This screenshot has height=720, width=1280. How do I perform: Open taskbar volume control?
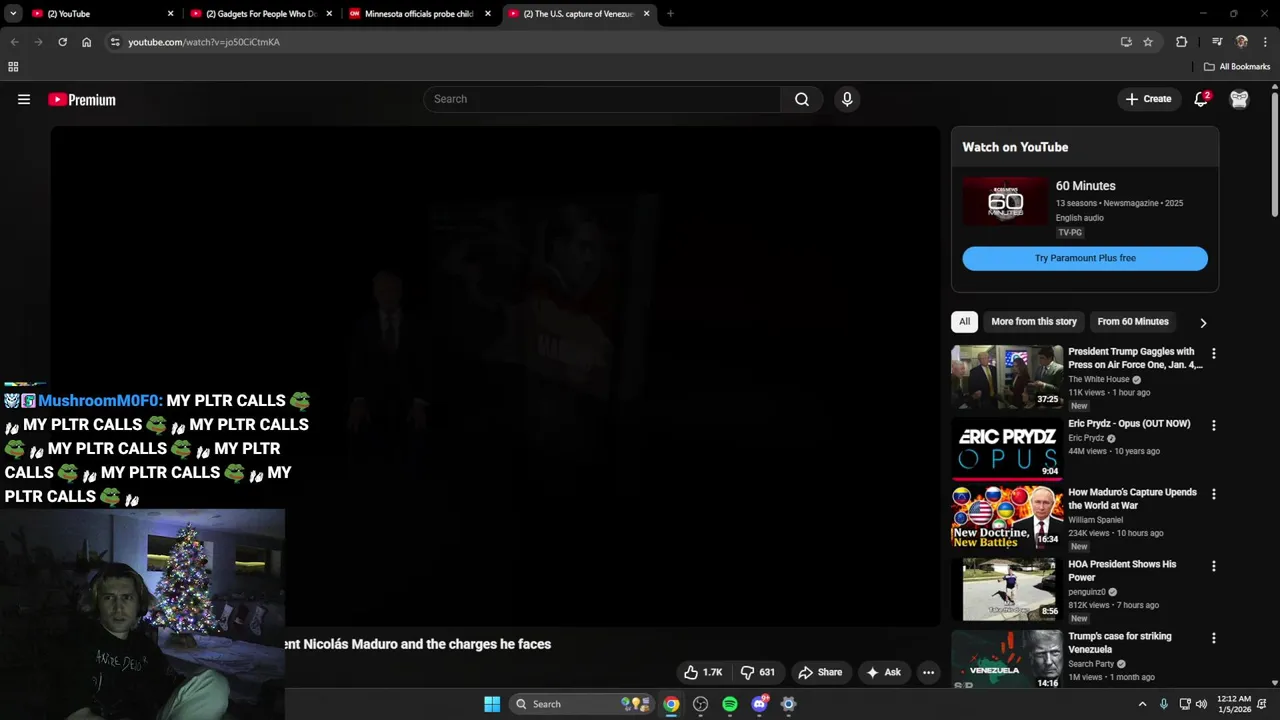tap(1201, 704)
